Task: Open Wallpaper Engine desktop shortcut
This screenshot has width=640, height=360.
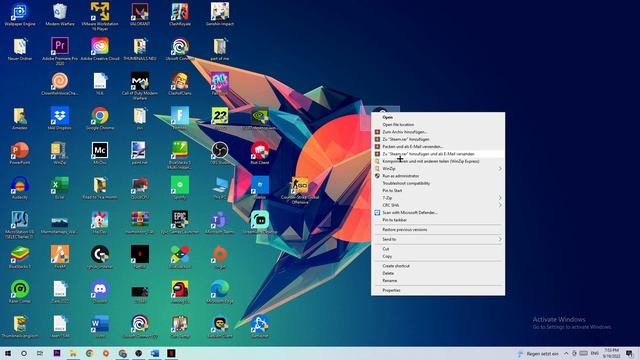Action: tap(20, 15)
